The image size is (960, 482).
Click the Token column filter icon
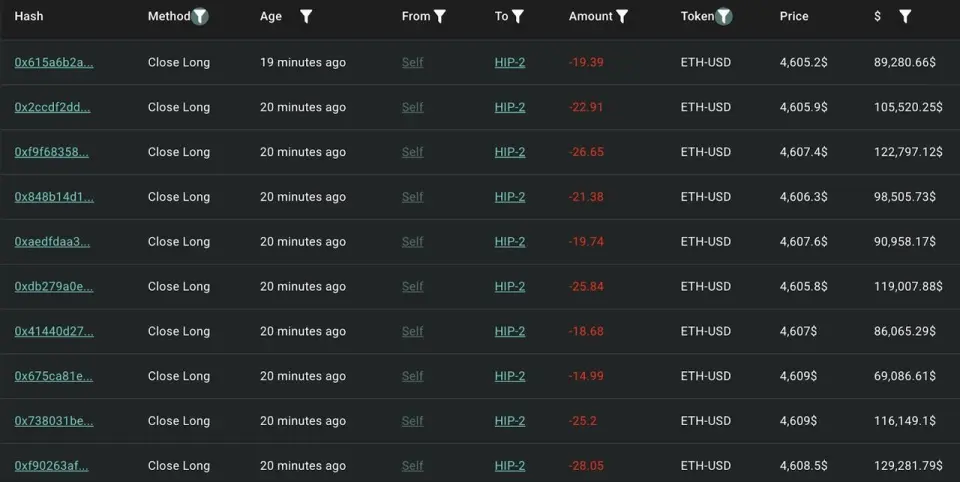(724, 16)
